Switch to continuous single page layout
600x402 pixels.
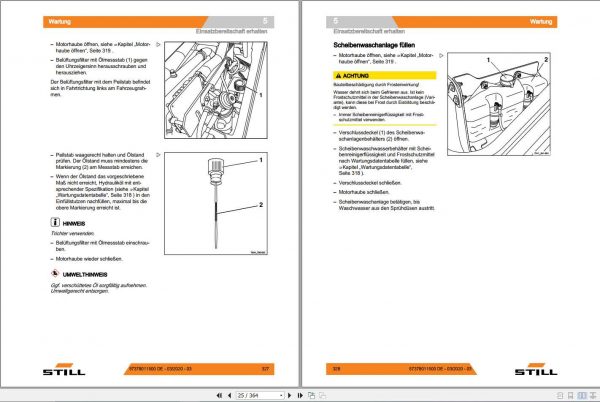pyautogui.click(x=571, y=395)
